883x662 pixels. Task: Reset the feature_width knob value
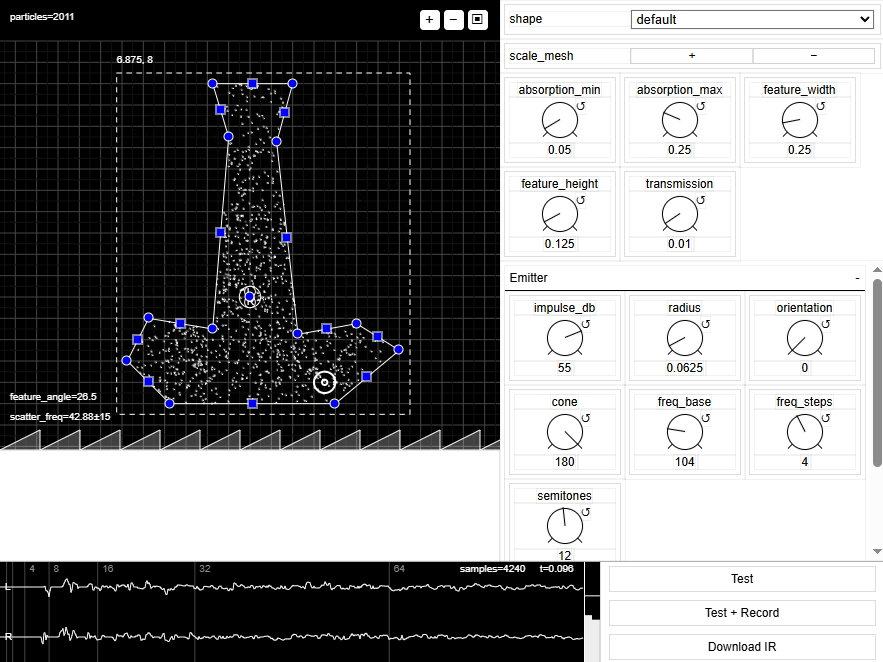tap(821, 105)
